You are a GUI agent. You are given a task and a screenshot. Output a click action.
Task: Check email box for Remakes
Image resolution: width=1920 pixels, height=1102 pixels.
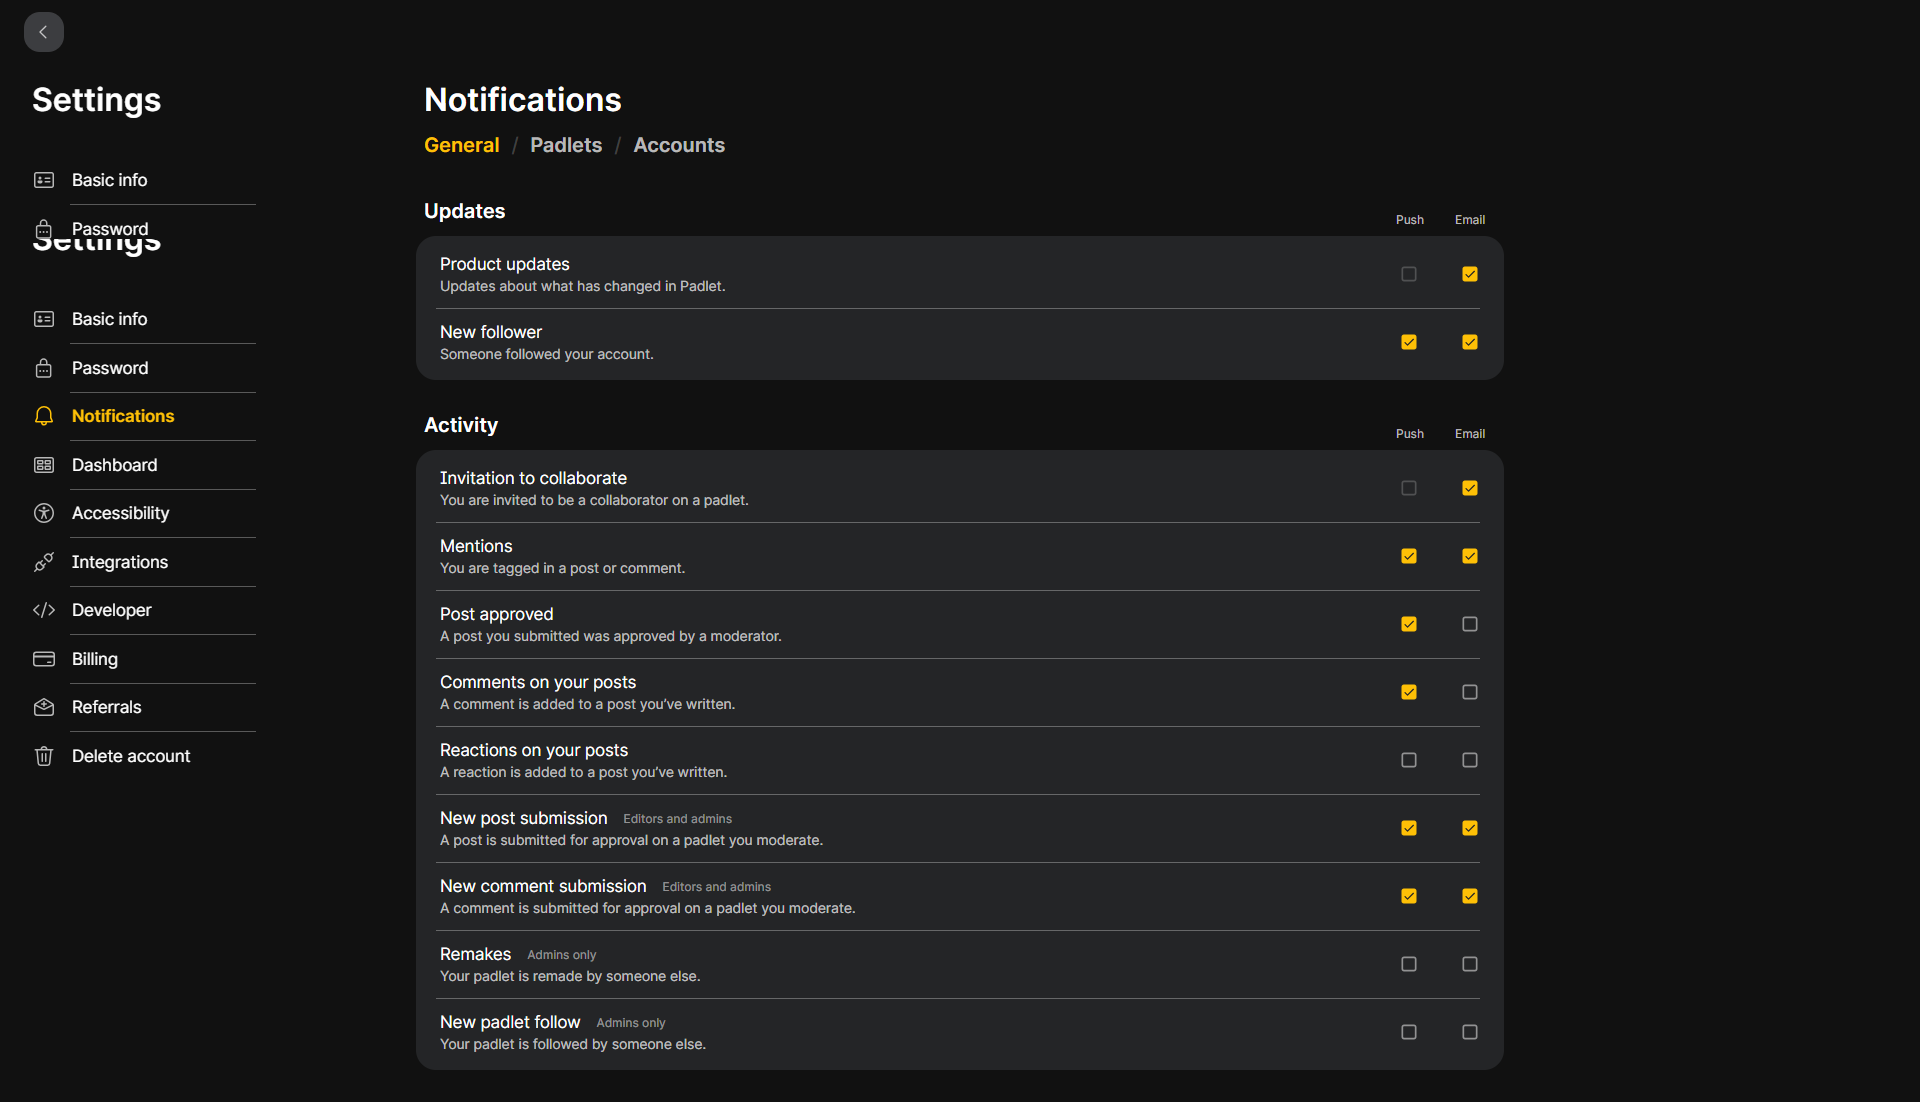coord(1470,964)
